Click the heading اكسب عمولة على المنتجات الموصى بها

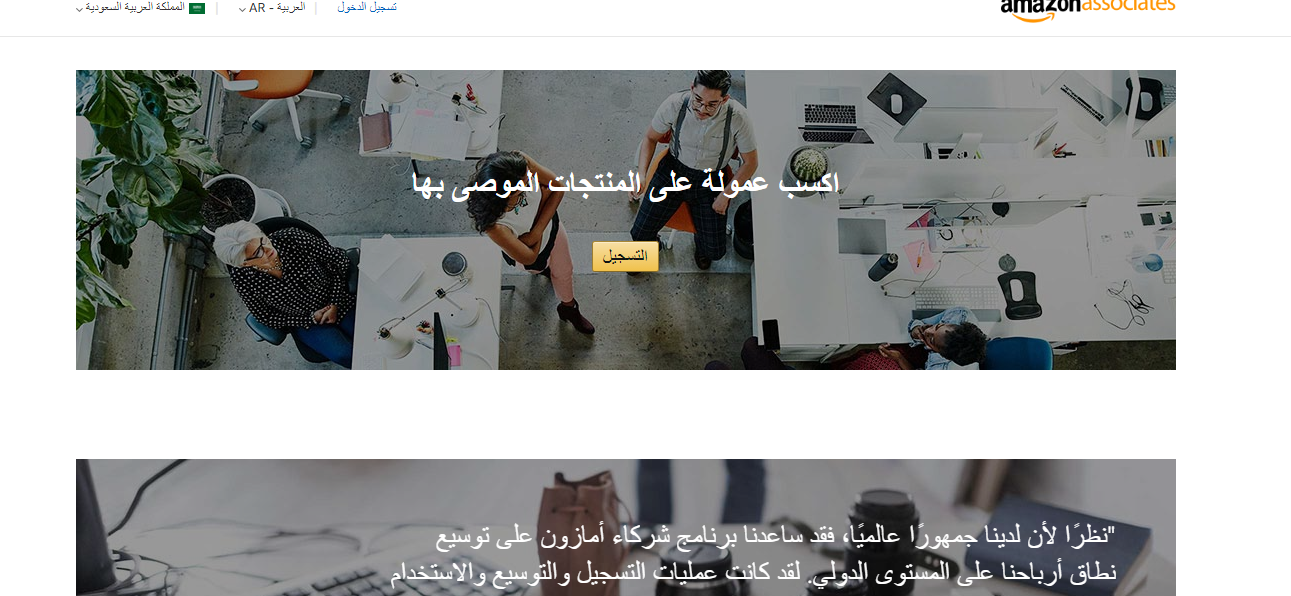pos(626,182)
